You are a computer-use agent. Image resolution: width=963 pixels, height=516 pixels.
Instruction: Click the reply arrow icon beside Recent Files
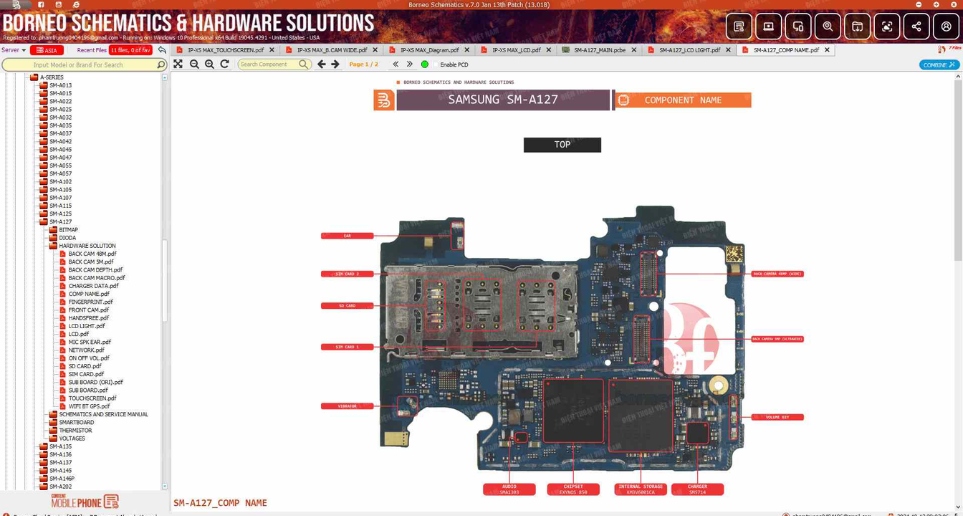coord(162,50)
